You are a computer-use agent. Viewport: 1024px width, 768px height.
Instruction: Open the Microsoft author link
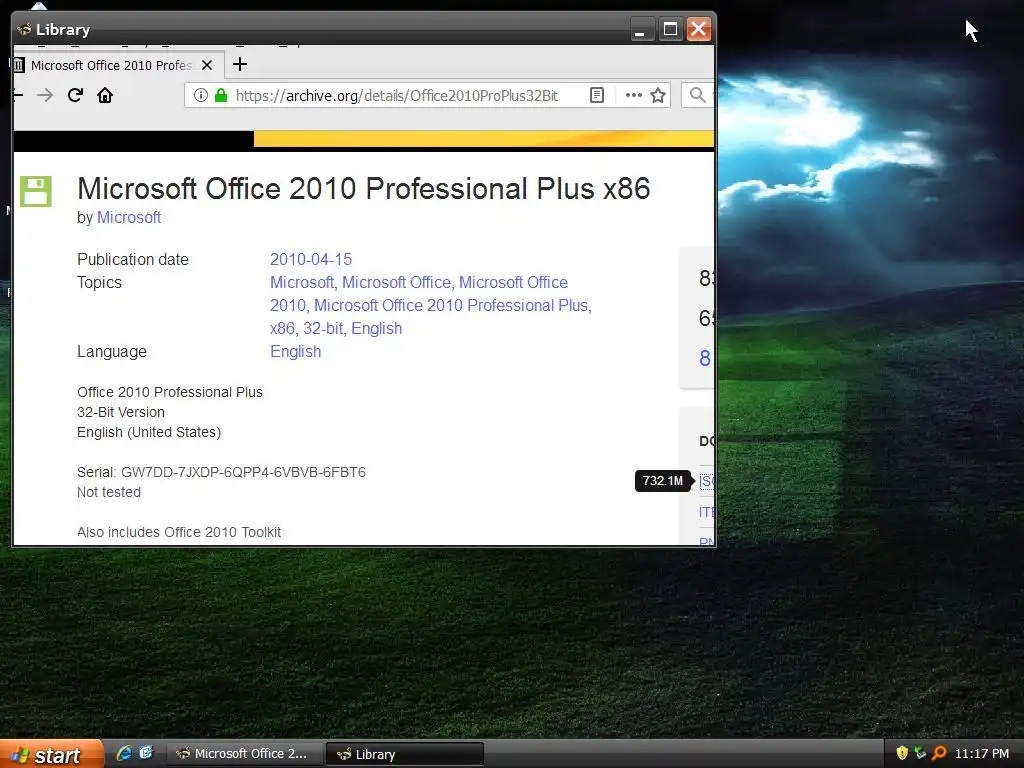(x=129, y=217)
